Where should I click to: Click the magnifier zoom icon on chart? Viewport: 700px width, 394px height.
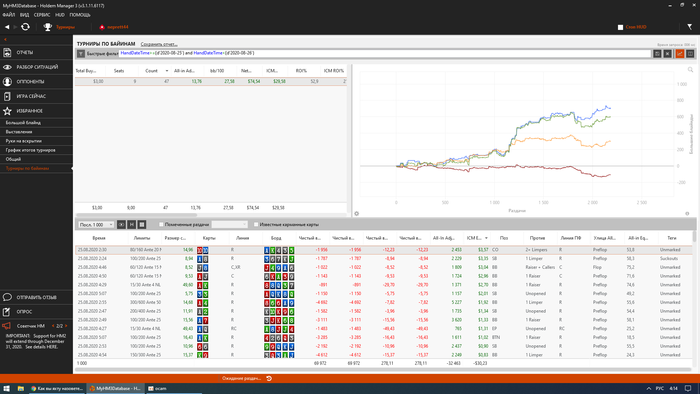pyautogui.click(x=690, y=70)
